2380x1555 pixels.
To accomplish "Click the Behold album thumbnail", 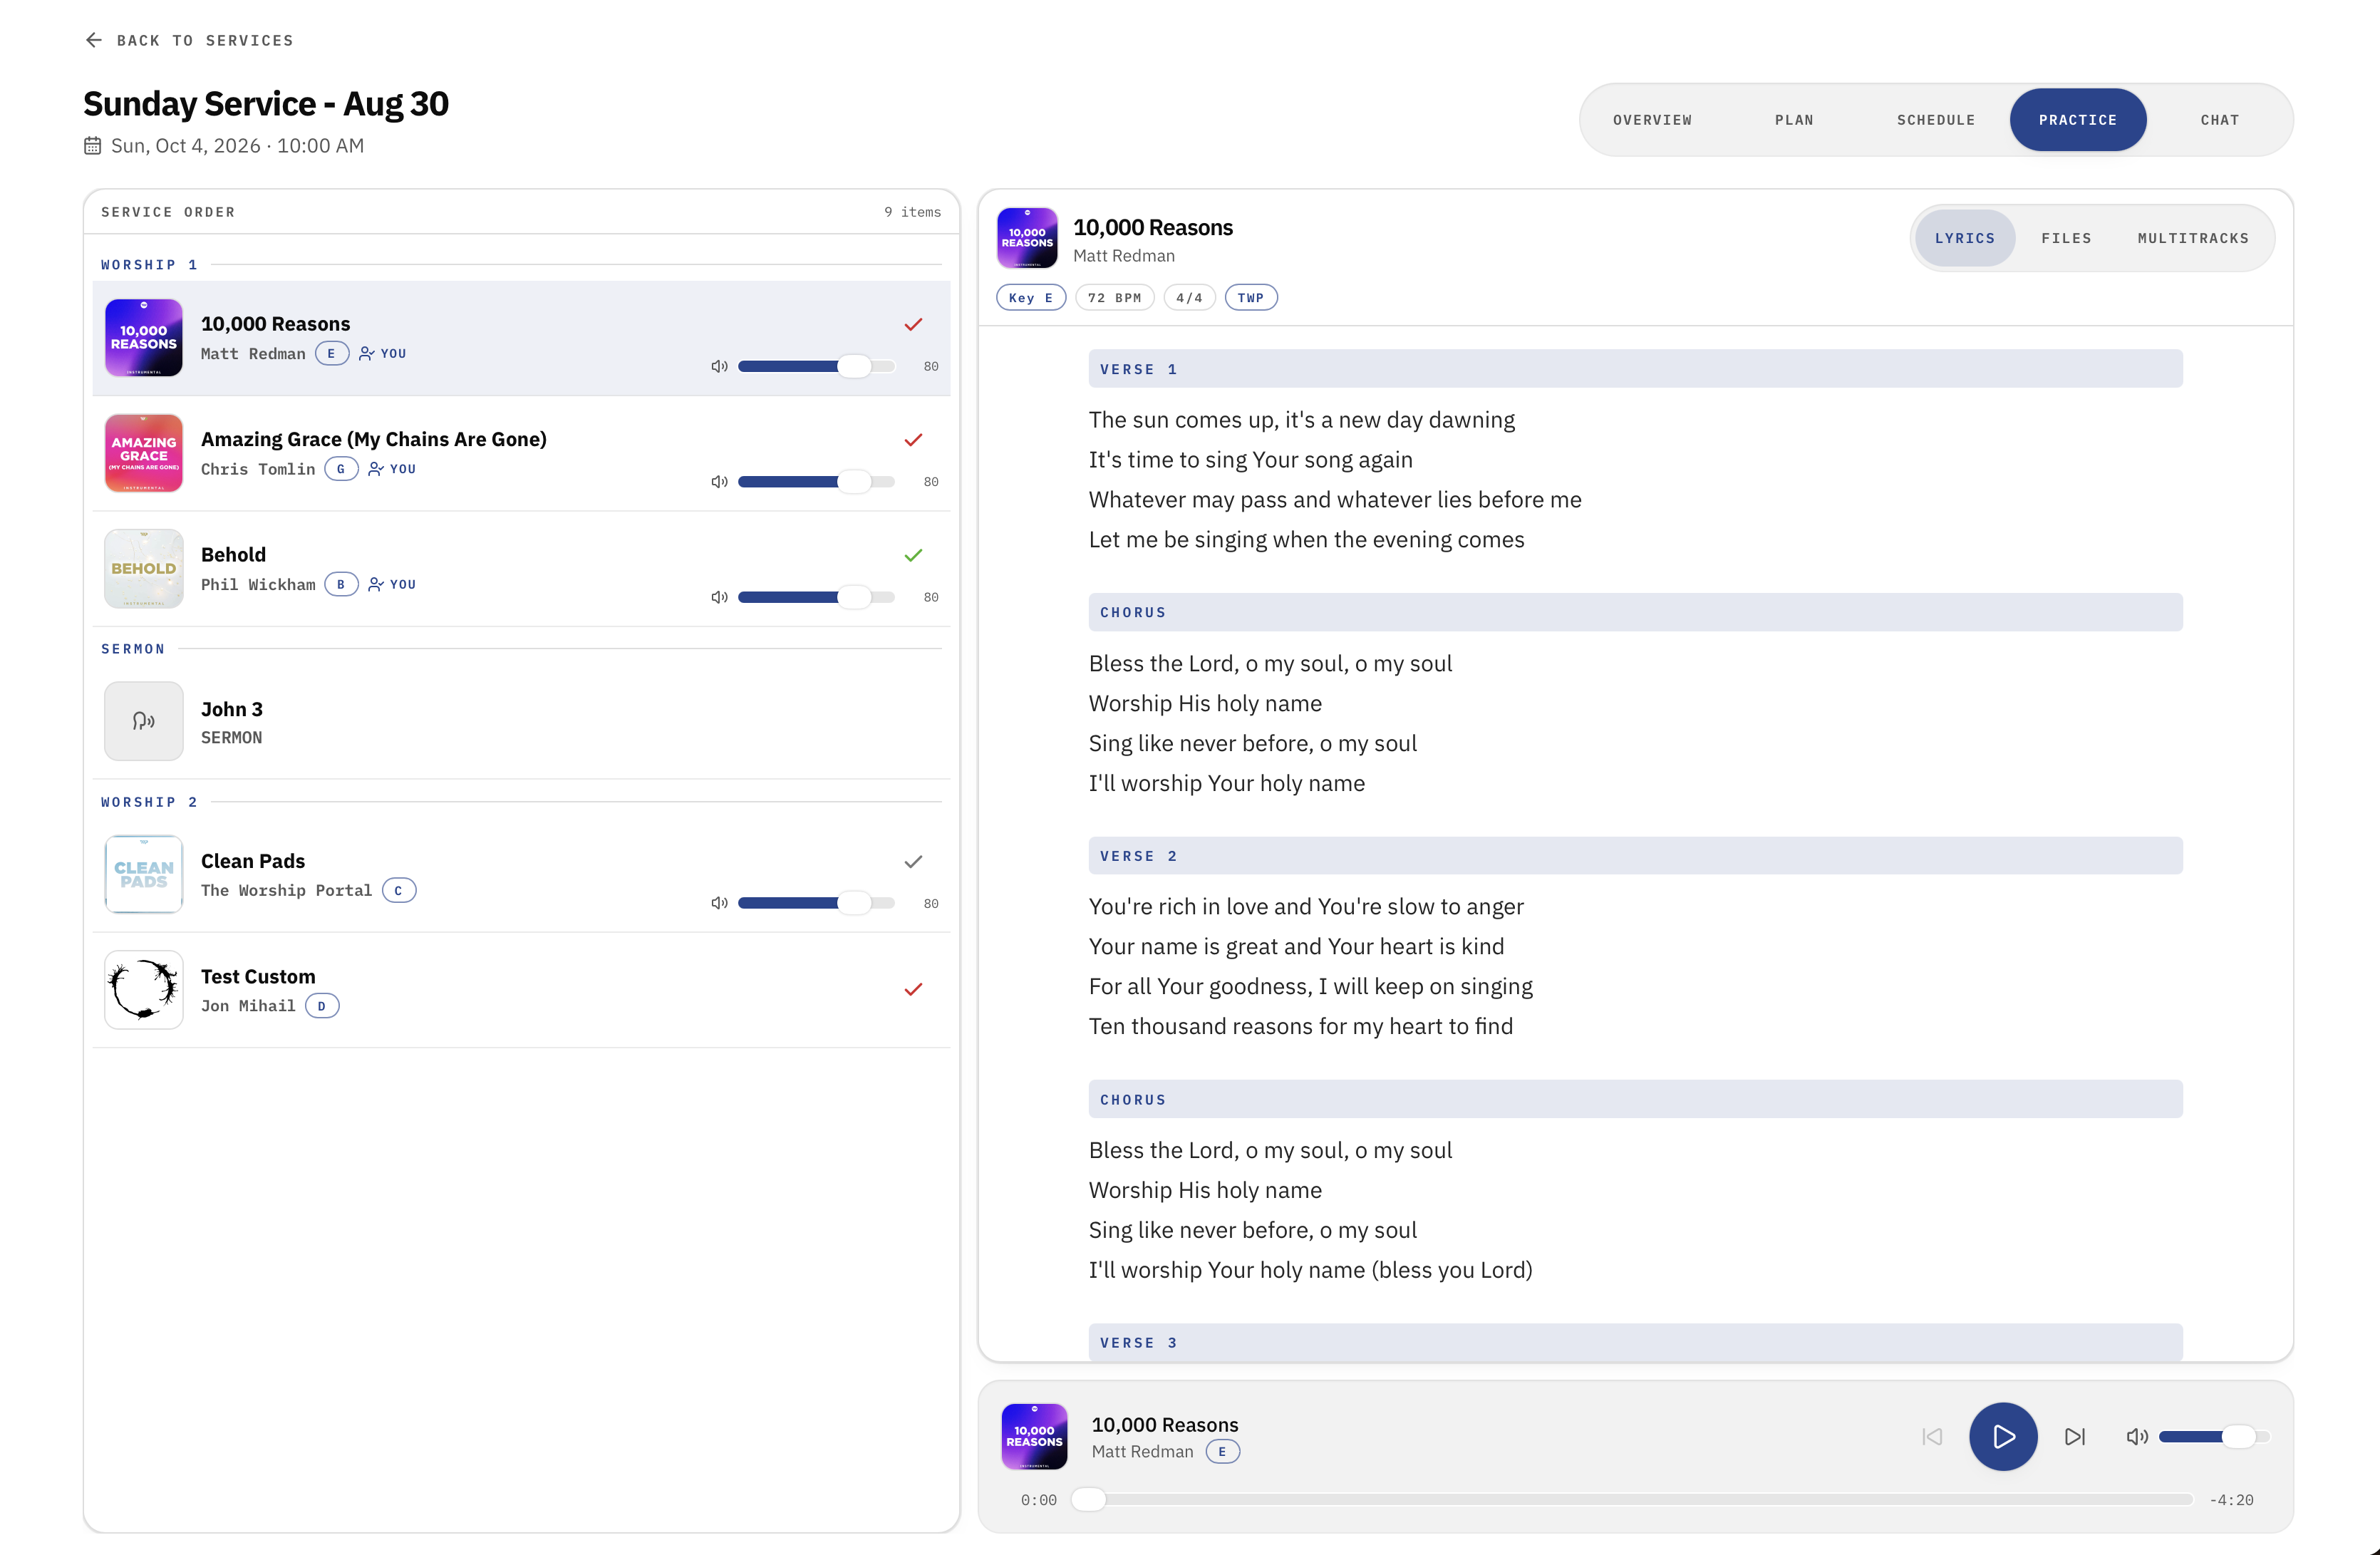I will click(x=144, y=569).
